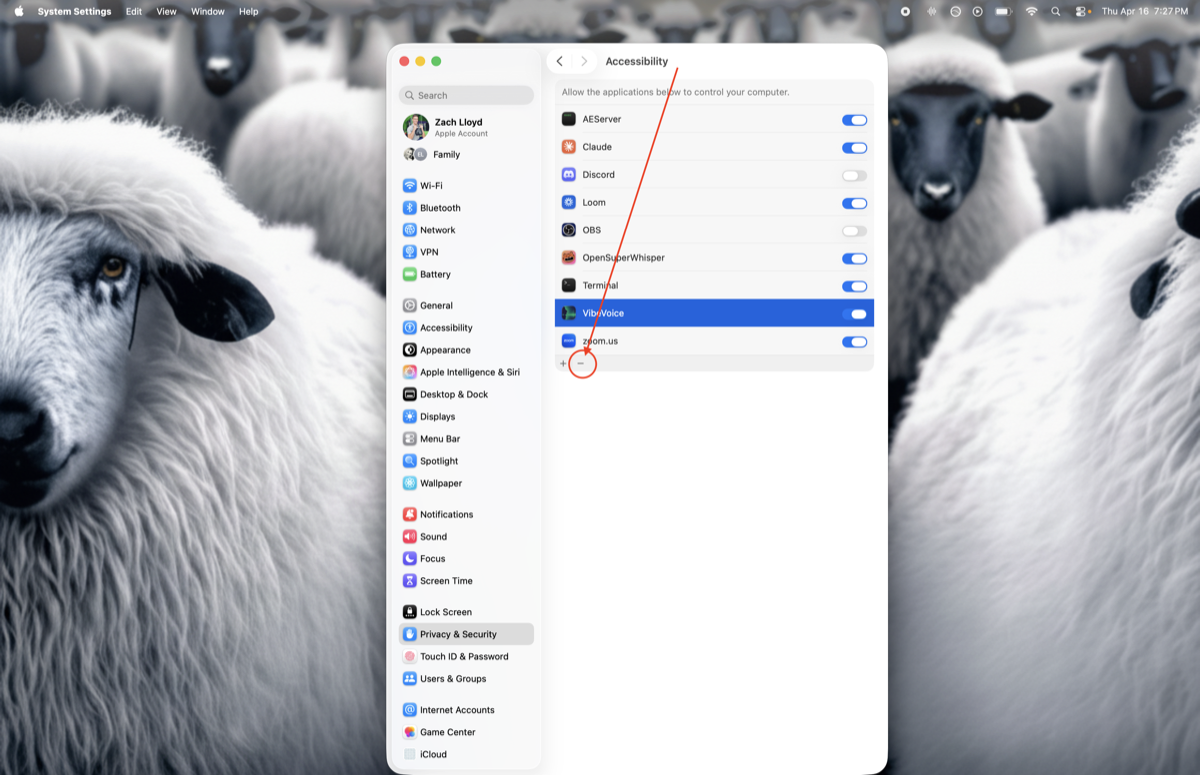Open Wi-Fi settings in the sidebar

point(431,185)
